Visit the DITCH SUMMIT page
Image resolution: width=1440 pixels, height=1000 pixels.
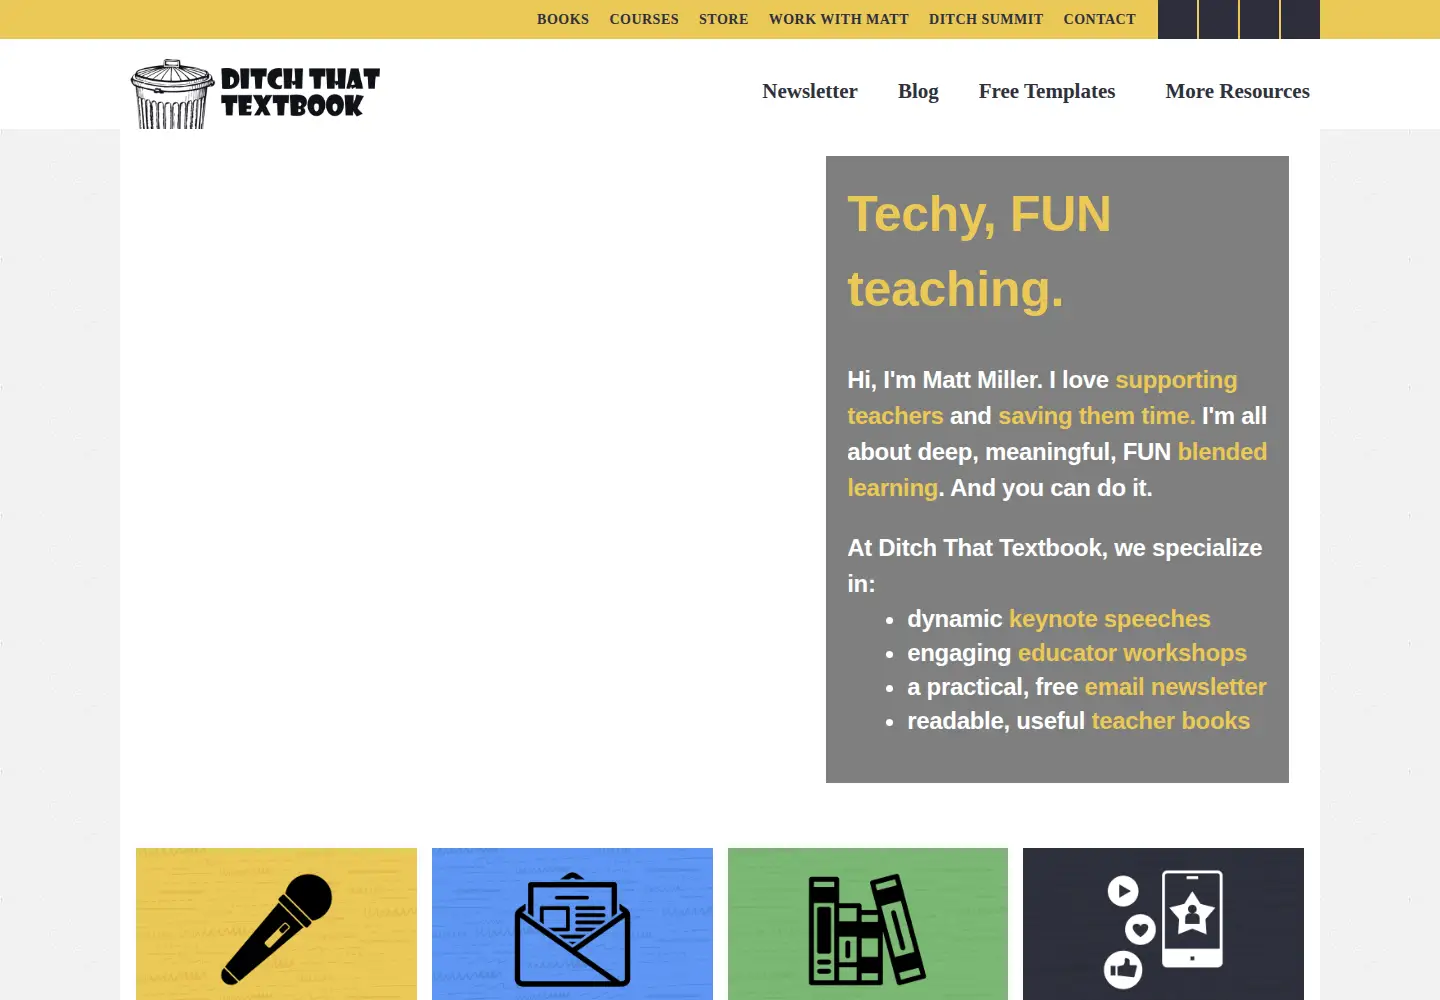[x=986, y=19]
